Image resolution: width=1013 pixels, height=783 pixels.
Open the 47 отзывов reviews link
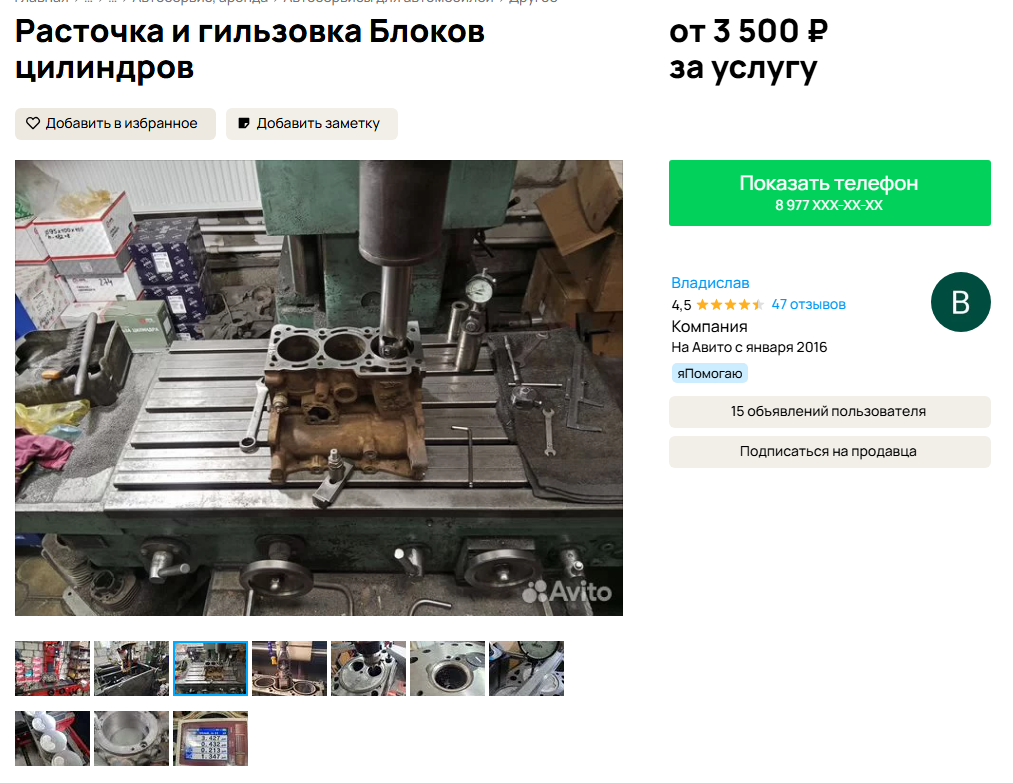pyautogui.click(x=808, y=304)
